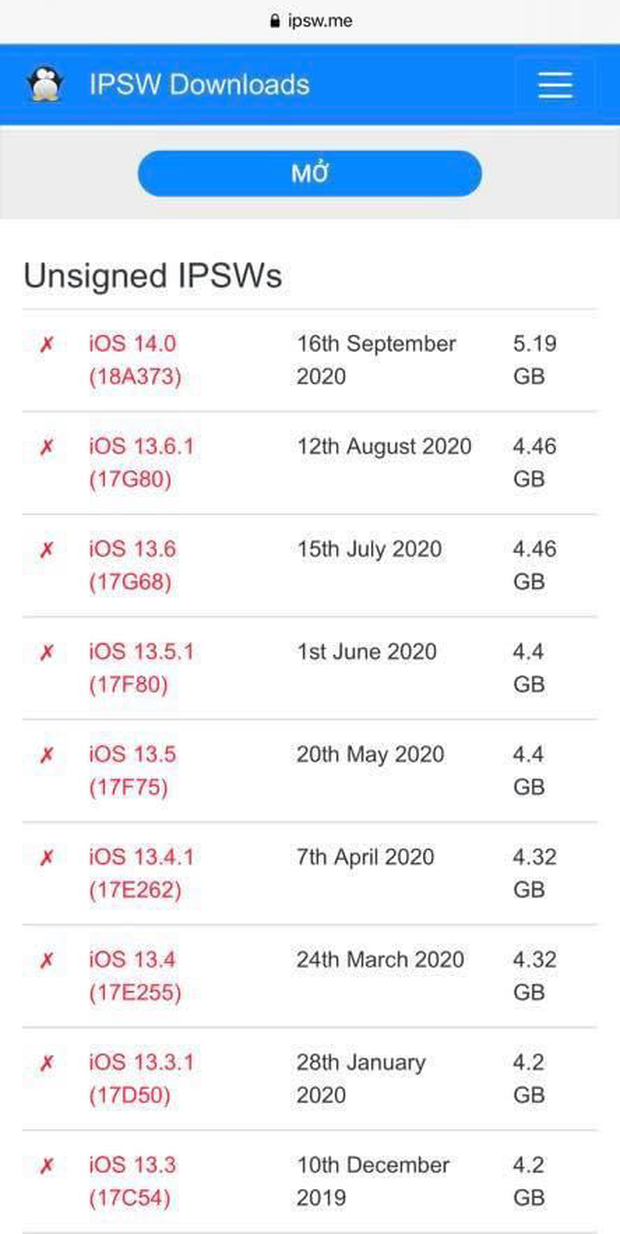Click the red X beside iOS 13.6.1
The width and height of the screenshot is (620, 1234).
(46, 448)
